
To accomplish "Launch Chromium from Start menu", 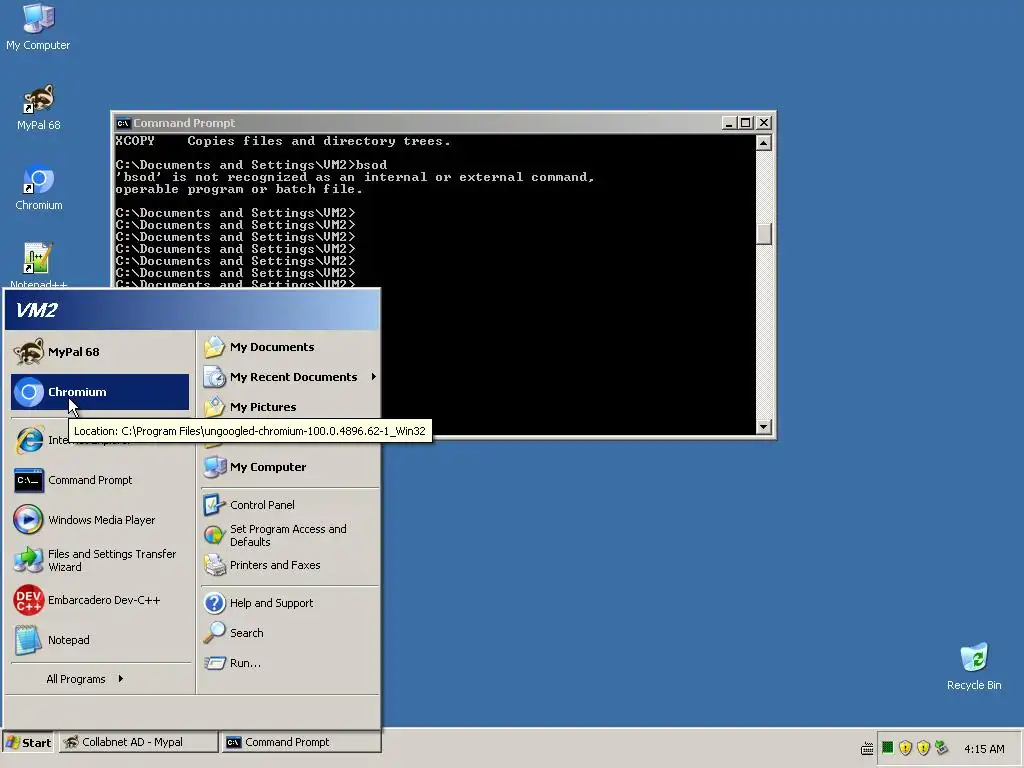I will (100, 392).
